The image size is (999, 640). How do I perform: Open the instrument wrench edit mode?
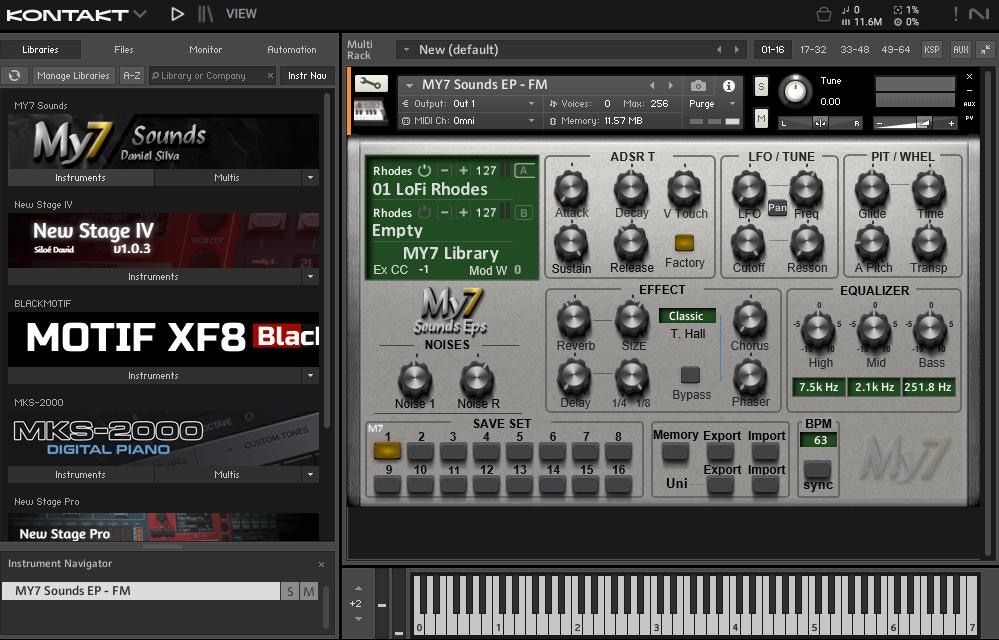click(371, 83)
